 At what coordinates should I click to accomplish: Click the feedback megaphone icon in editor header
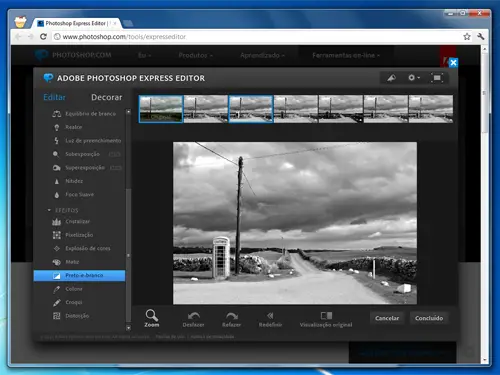(x=392, y=78)
